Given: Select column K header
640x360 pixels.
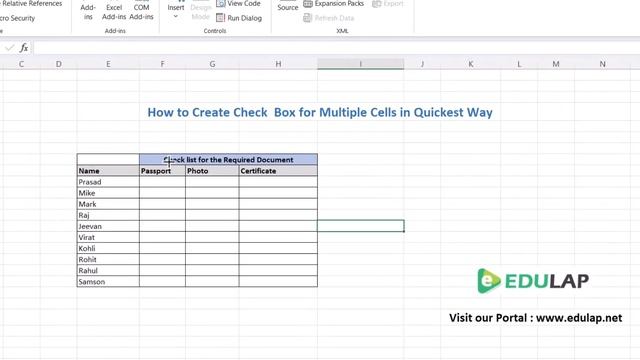Looking at the screenshot, I should (x=471, y=64).
